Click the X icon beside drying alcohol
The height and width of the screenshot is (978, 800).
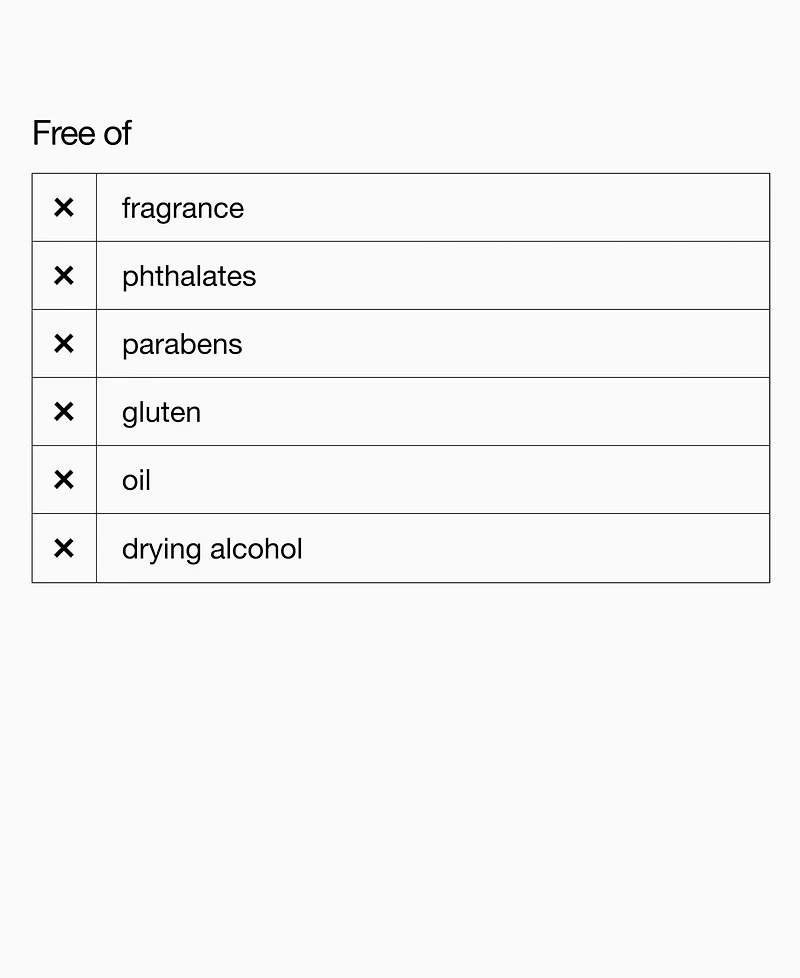click(64, 548)
